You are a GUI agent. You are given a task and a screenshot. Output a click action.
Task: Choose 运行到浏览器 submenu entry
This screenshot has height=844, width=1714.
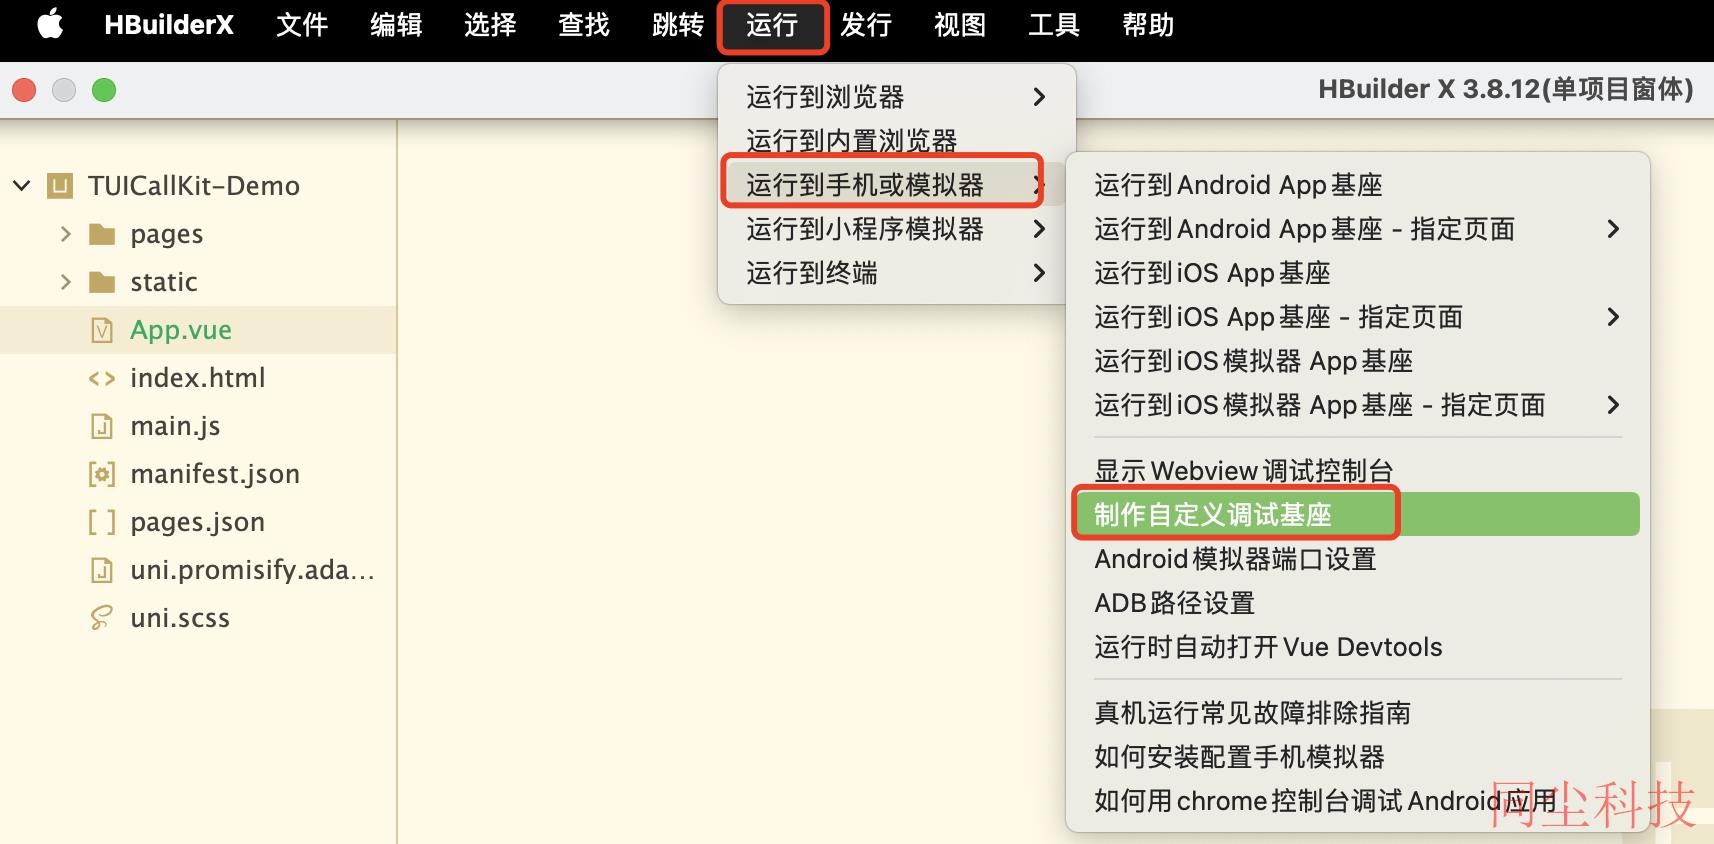point(896,97)
